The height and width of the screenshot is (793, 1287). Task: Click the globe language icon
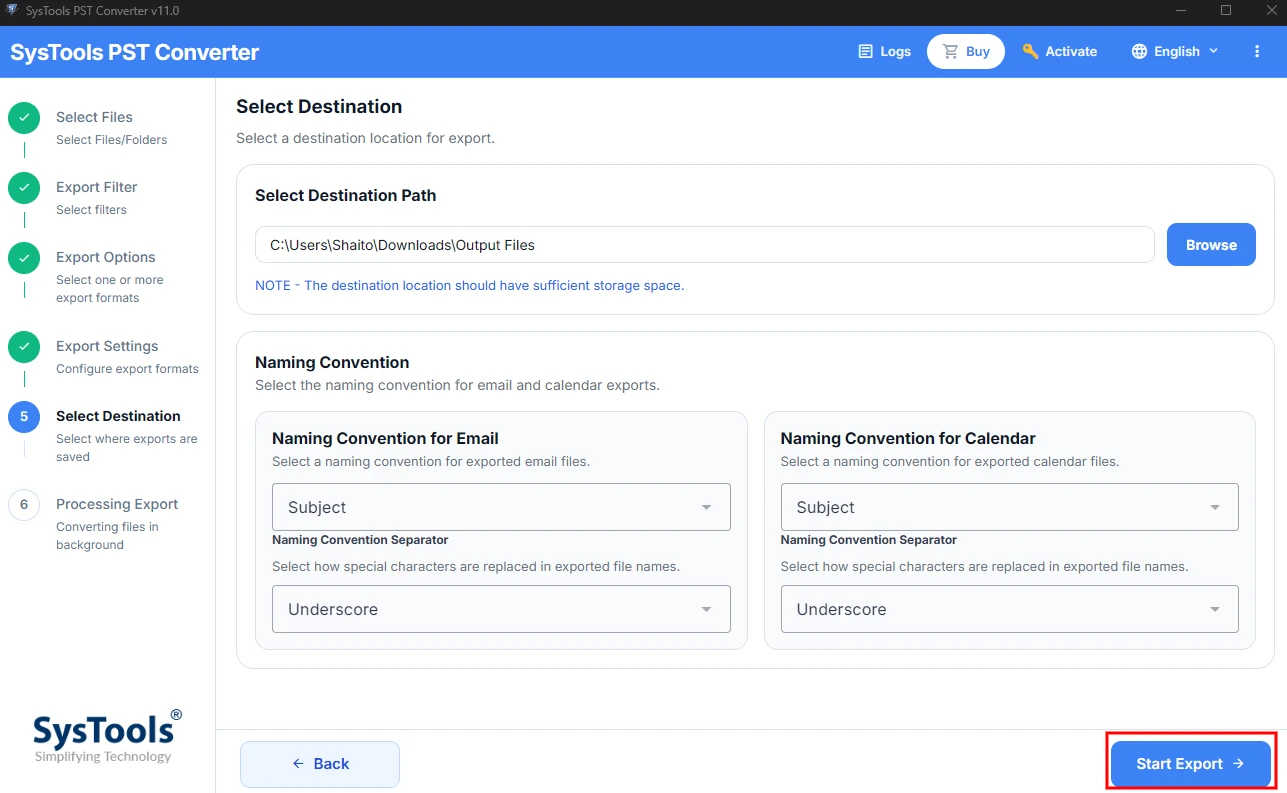(1139, 51)
